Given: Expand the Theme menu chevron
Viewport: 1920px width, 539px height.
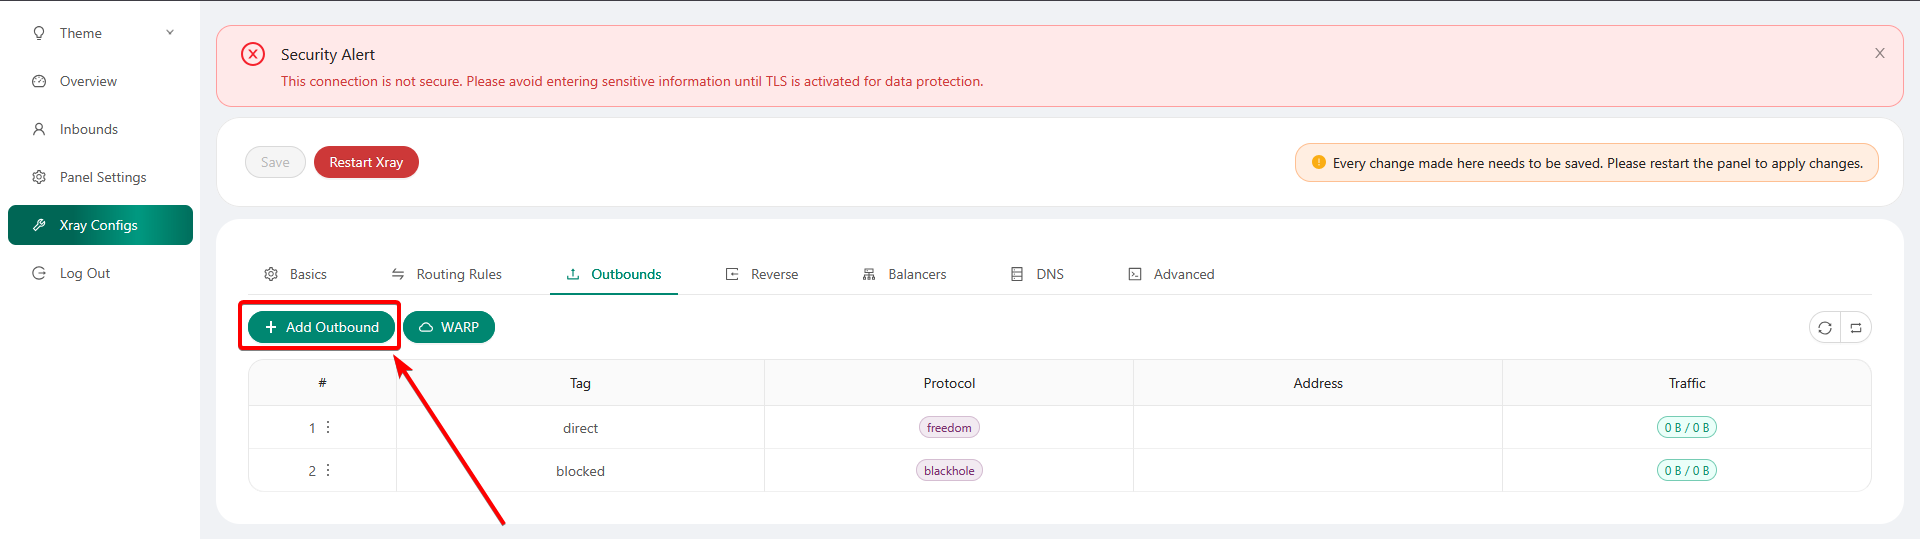Looking at the screenshot, I should pos(170,33).
